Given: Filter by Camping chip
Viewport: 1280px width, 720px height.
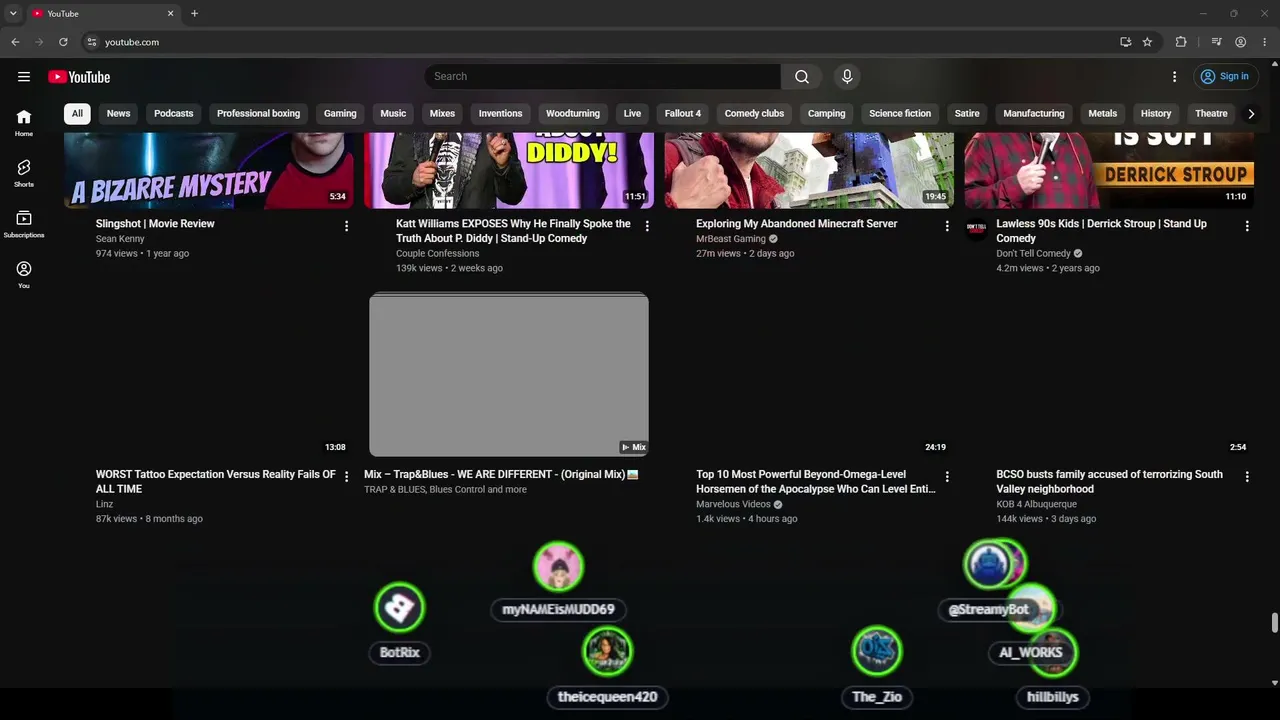Looking at the screenshot, I should pos(826,114).
